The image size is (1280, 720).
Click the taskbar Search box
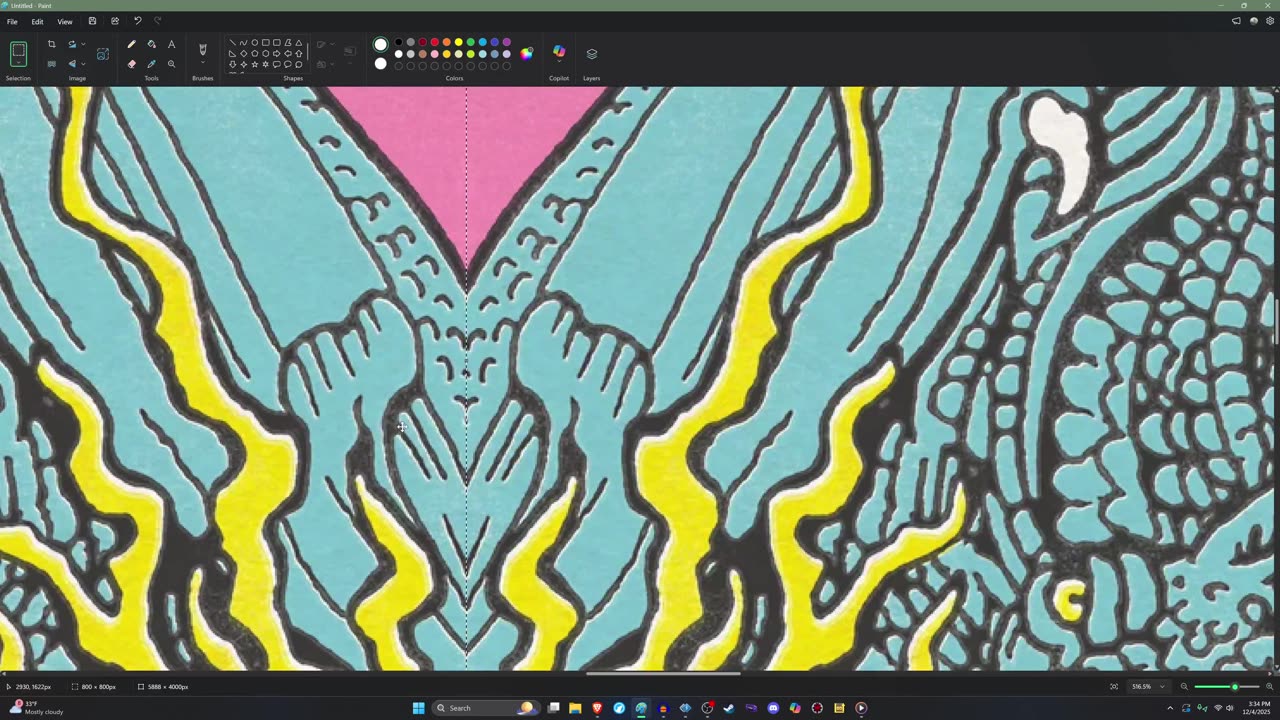[485, 708]
